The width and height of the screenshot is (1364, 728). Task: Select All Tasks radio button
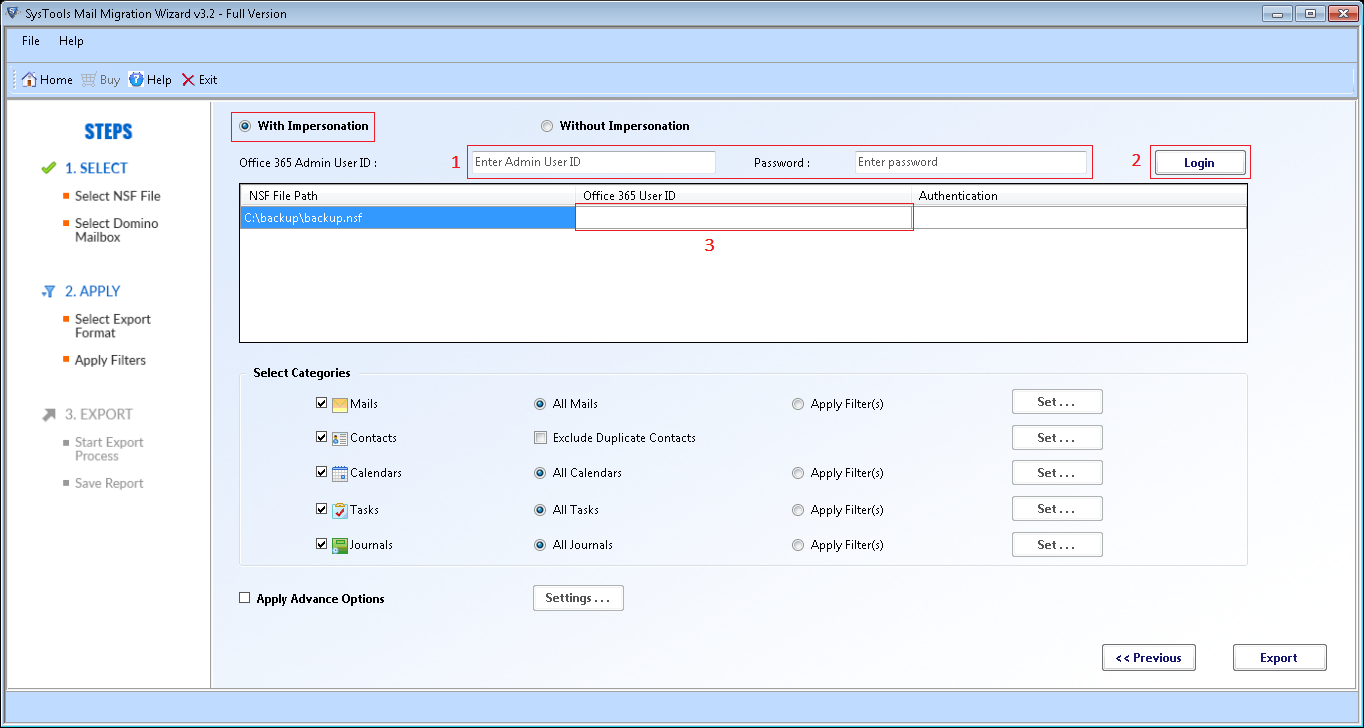tap(540, 510)
